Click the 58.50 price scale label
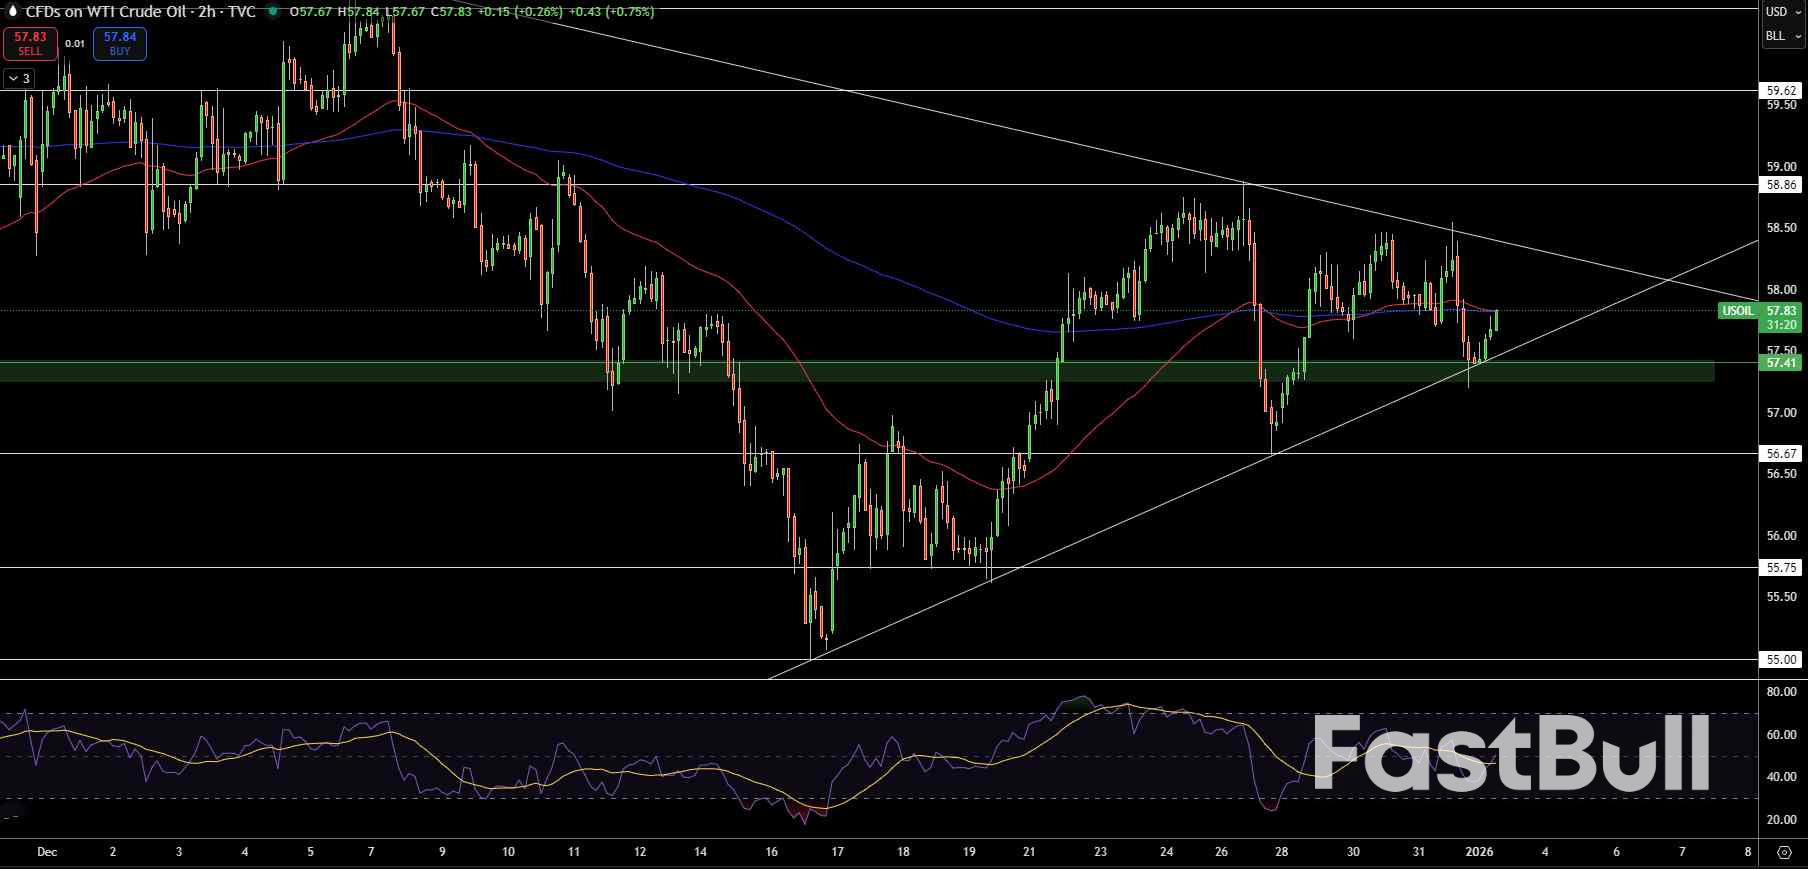The image size is (1808, 869). 1781,228
